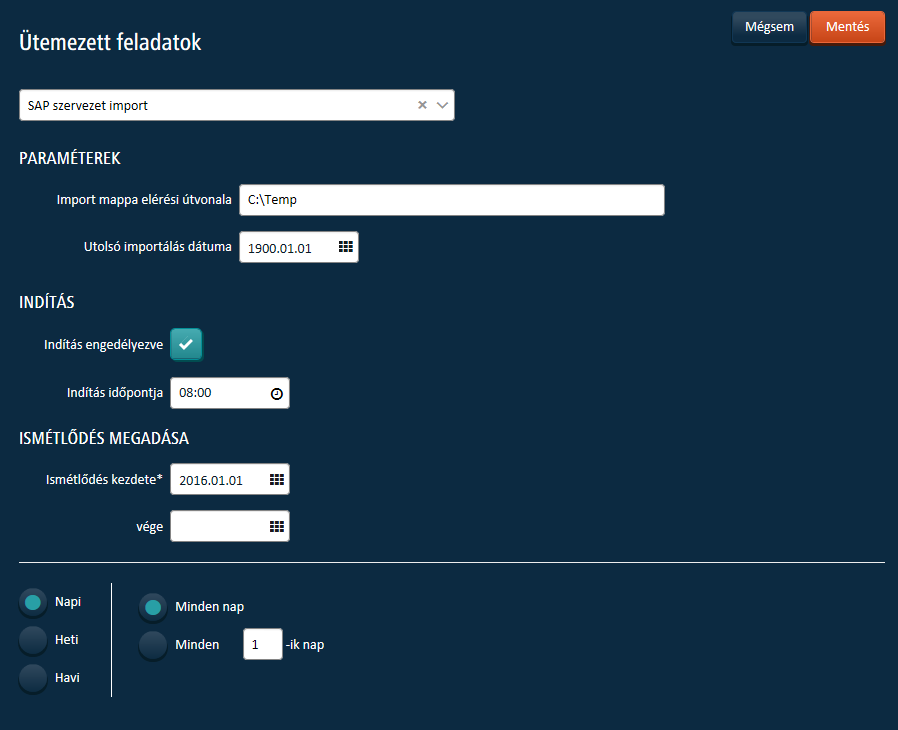898x730 pixels.
Task: Clear the SAP szervezet import selection
Action: (422, 105)
